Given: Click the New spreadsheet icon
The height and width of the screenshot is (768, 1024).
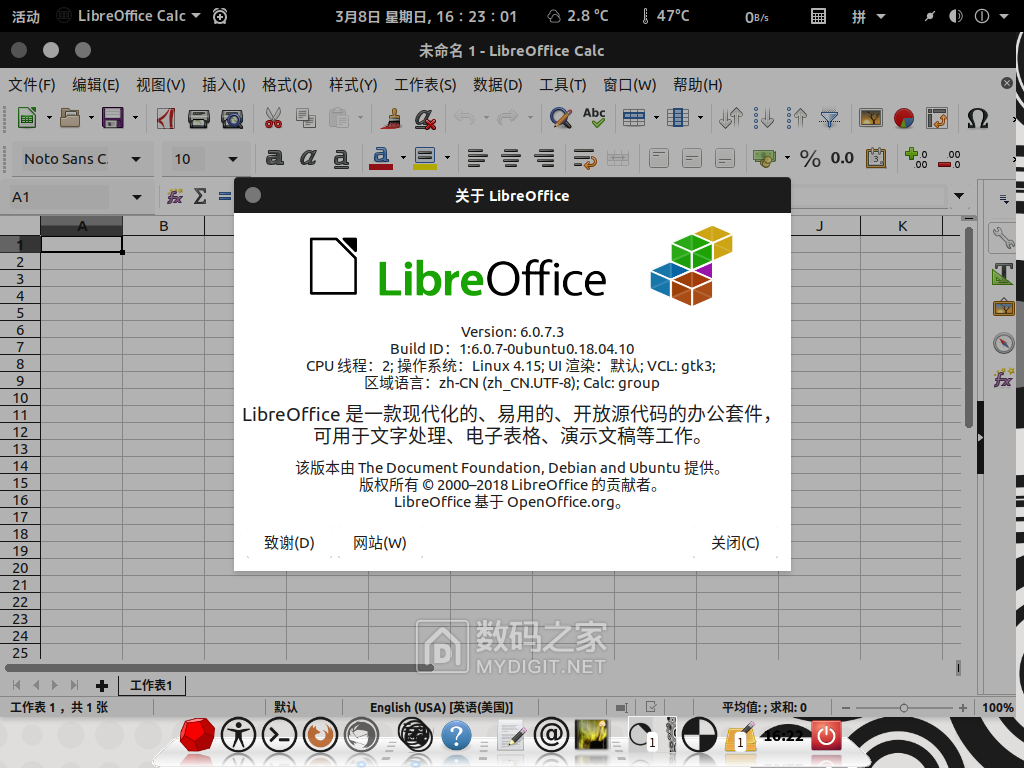Looking at the screenshot, I should click(x=27, y=118).
